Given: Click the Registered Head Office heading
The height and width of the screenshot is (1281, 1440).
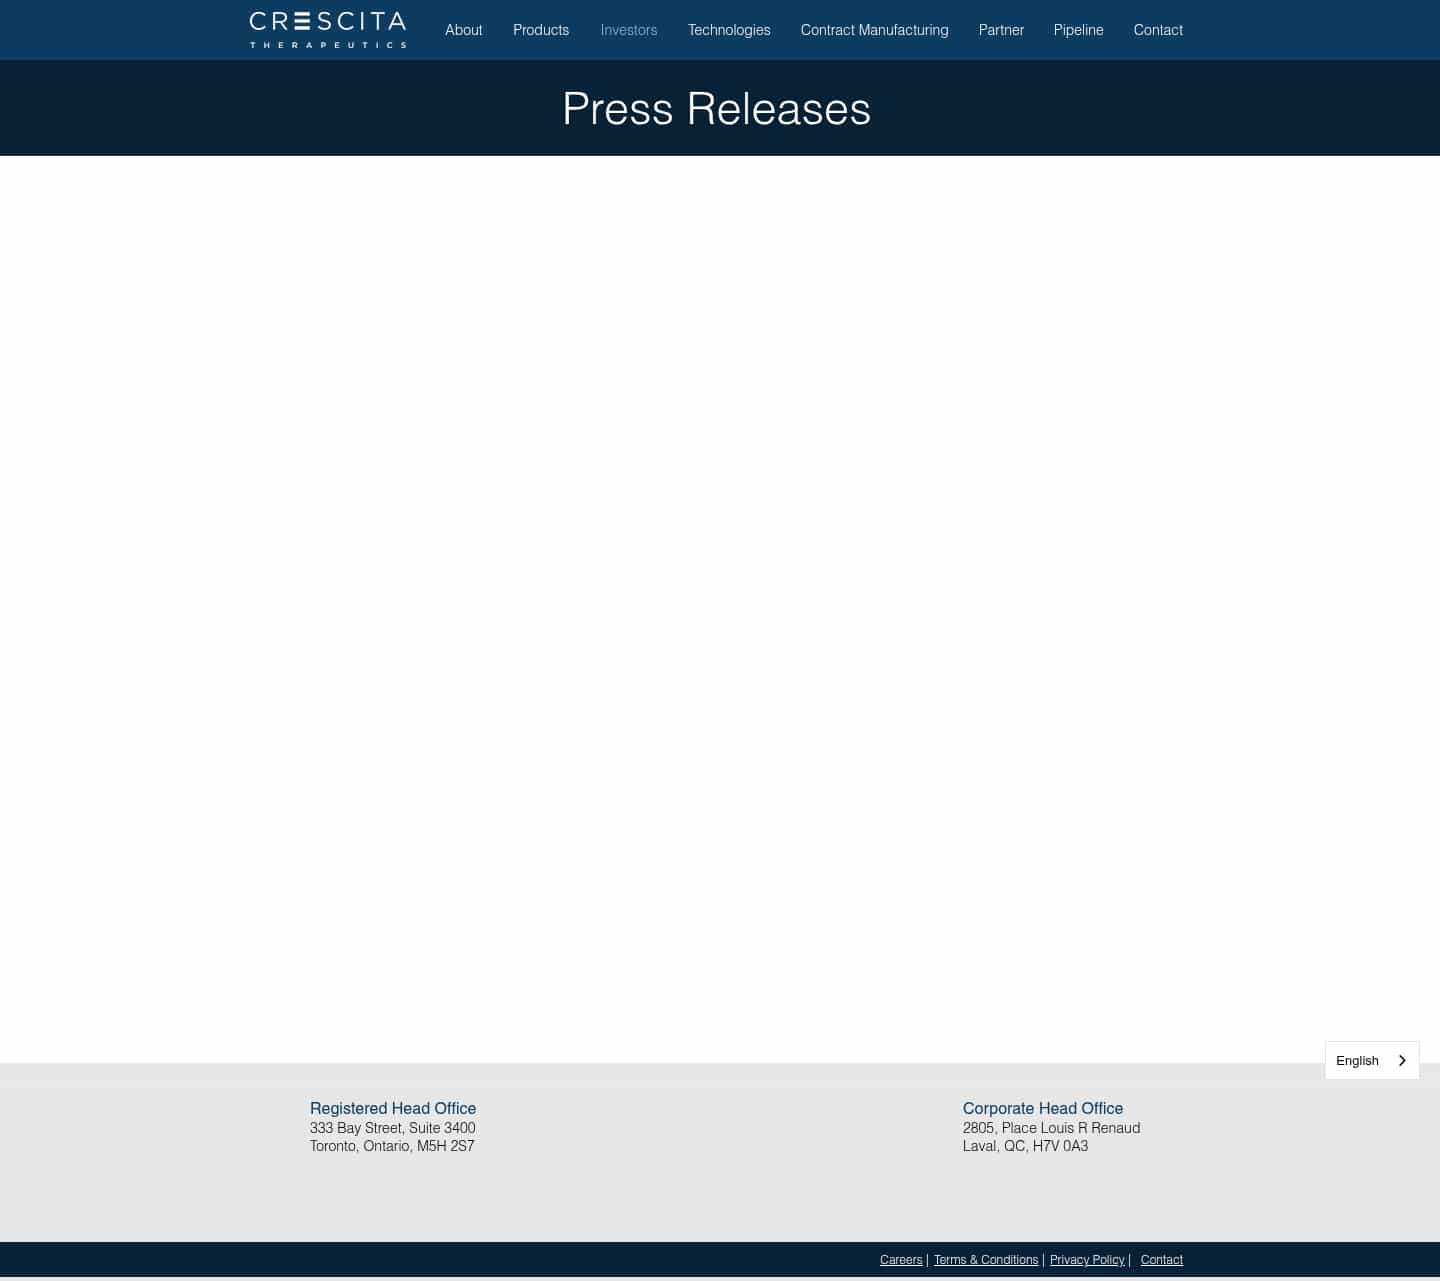Looking at the screenshot, I should (392, 1108).
